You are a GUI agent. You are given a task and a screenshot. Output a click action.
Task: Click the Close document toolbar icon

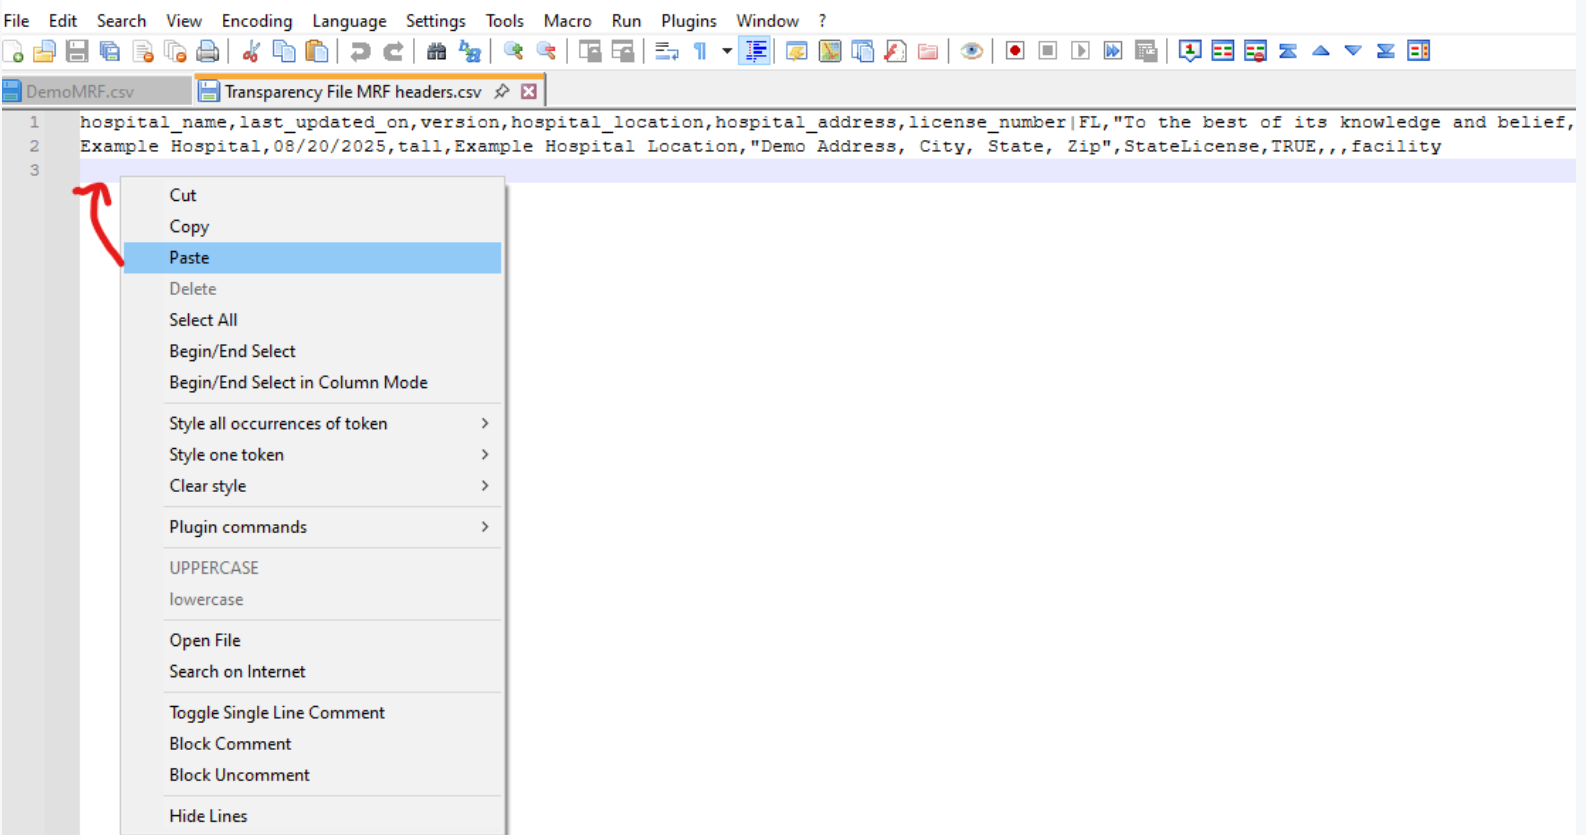[143, 51]
